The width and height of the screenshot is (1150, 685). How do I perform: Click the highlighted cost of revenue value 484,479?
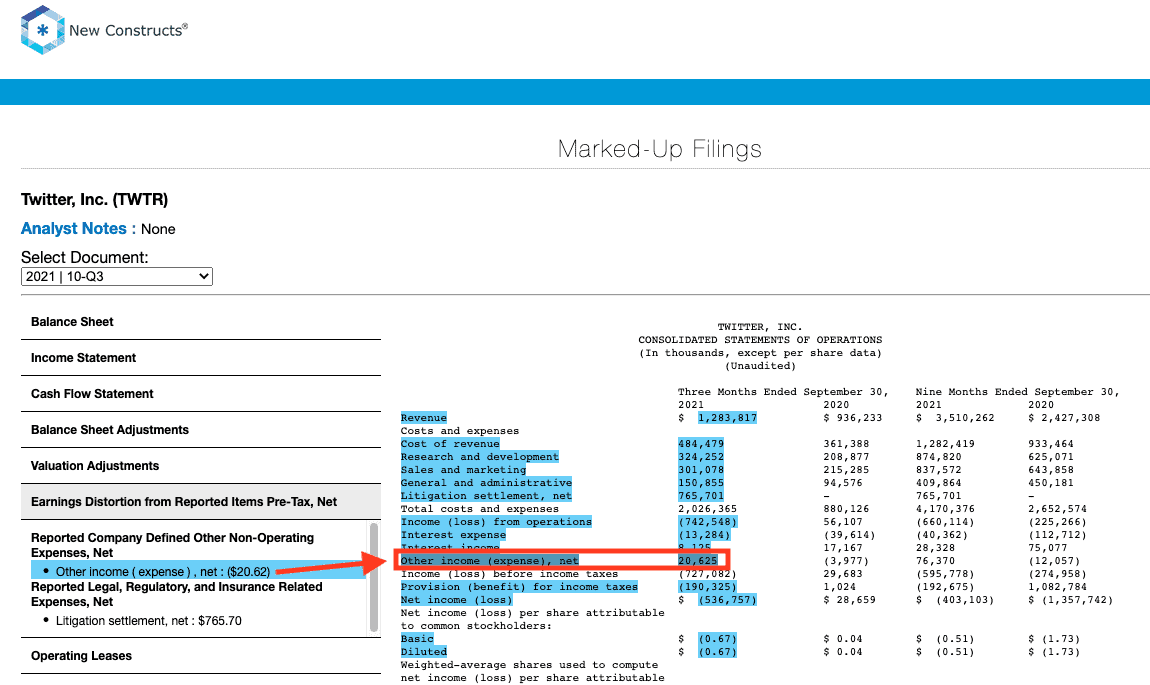click(x=700, y=444)
